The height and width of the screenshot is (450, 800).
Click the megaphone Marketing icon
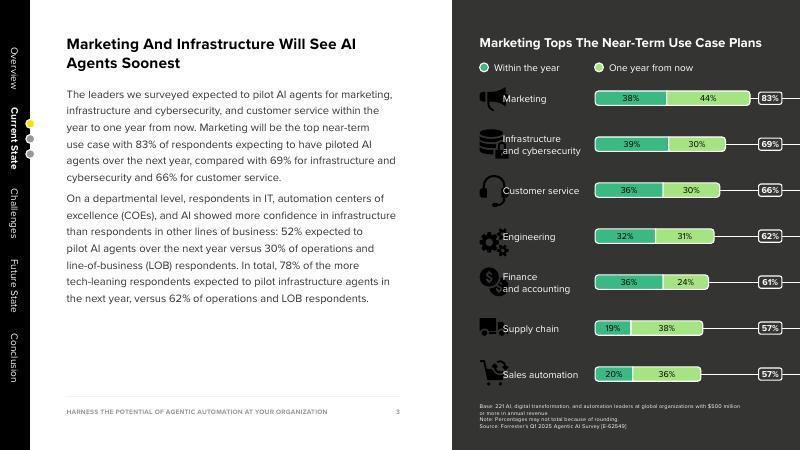492,99
